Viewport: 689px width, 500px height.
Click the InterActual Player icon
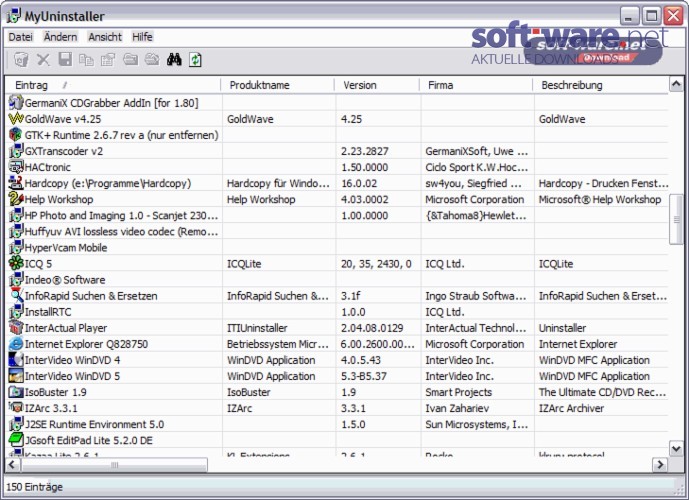pyautogui.click(x=16, y=328)
